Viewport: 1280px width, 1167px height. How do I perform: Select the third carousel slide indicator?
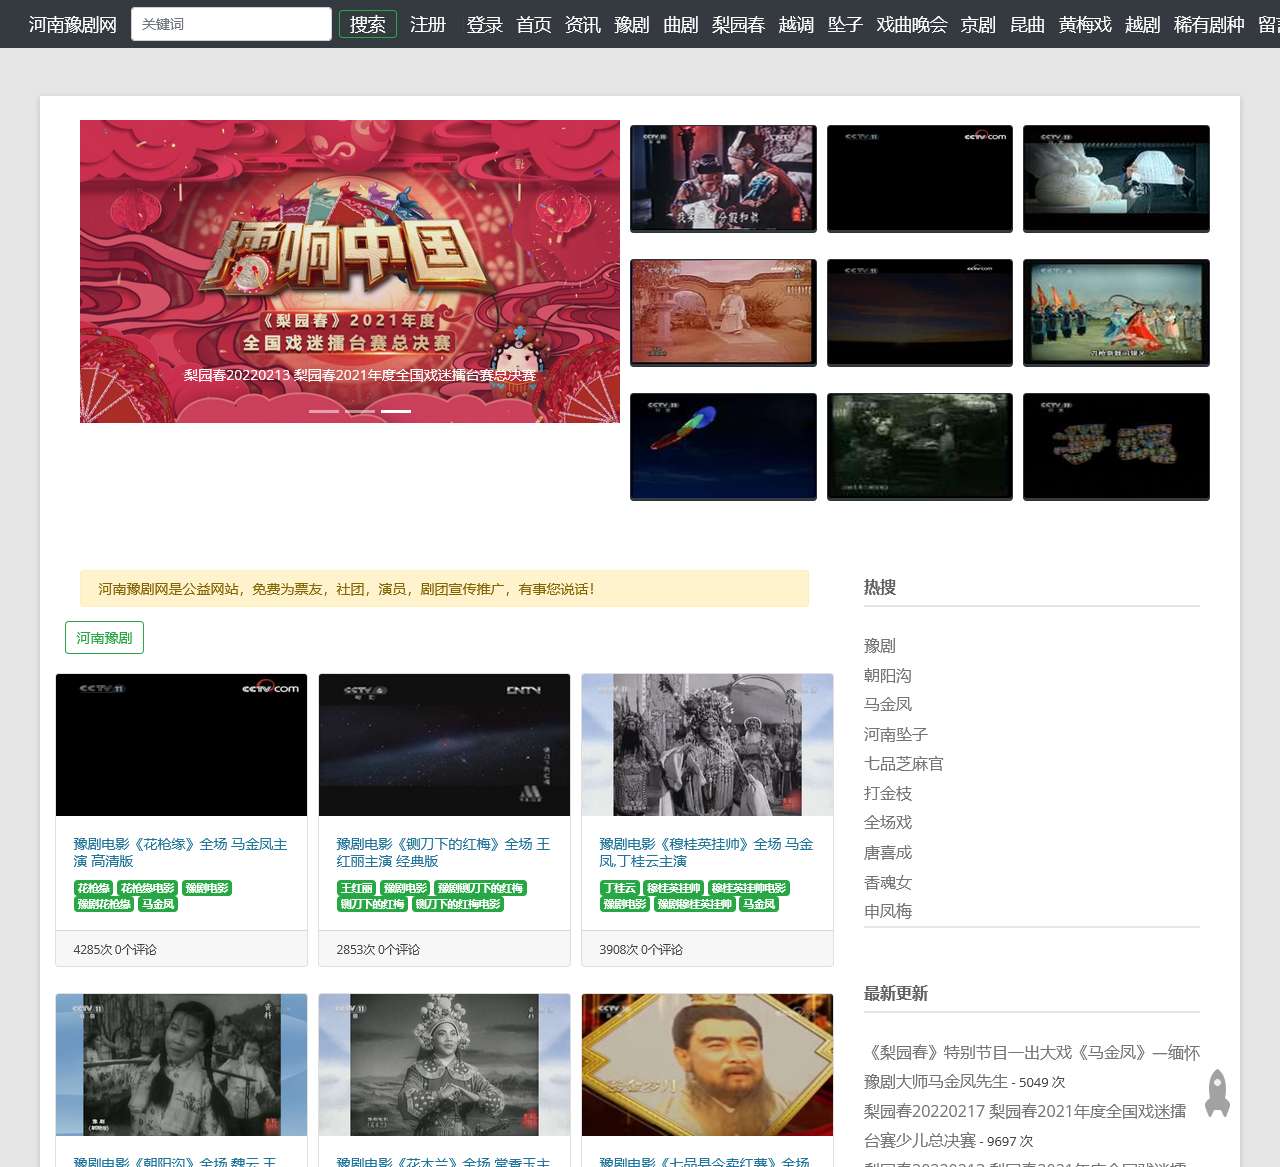396,411
